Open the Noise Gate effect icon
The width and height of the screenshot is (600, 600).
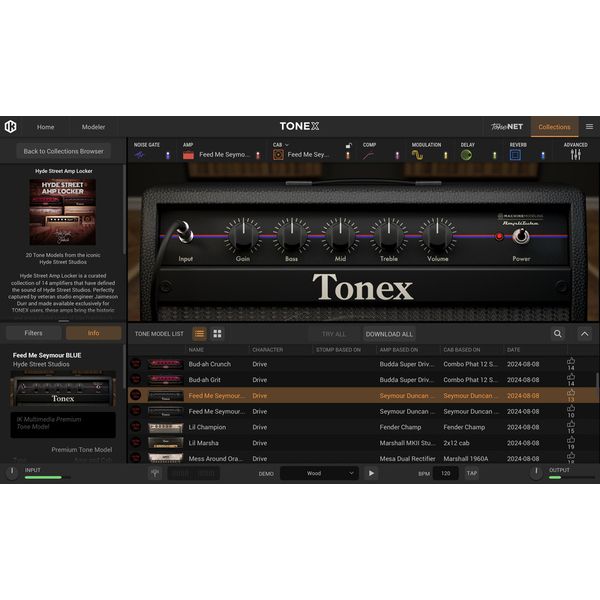139,155
